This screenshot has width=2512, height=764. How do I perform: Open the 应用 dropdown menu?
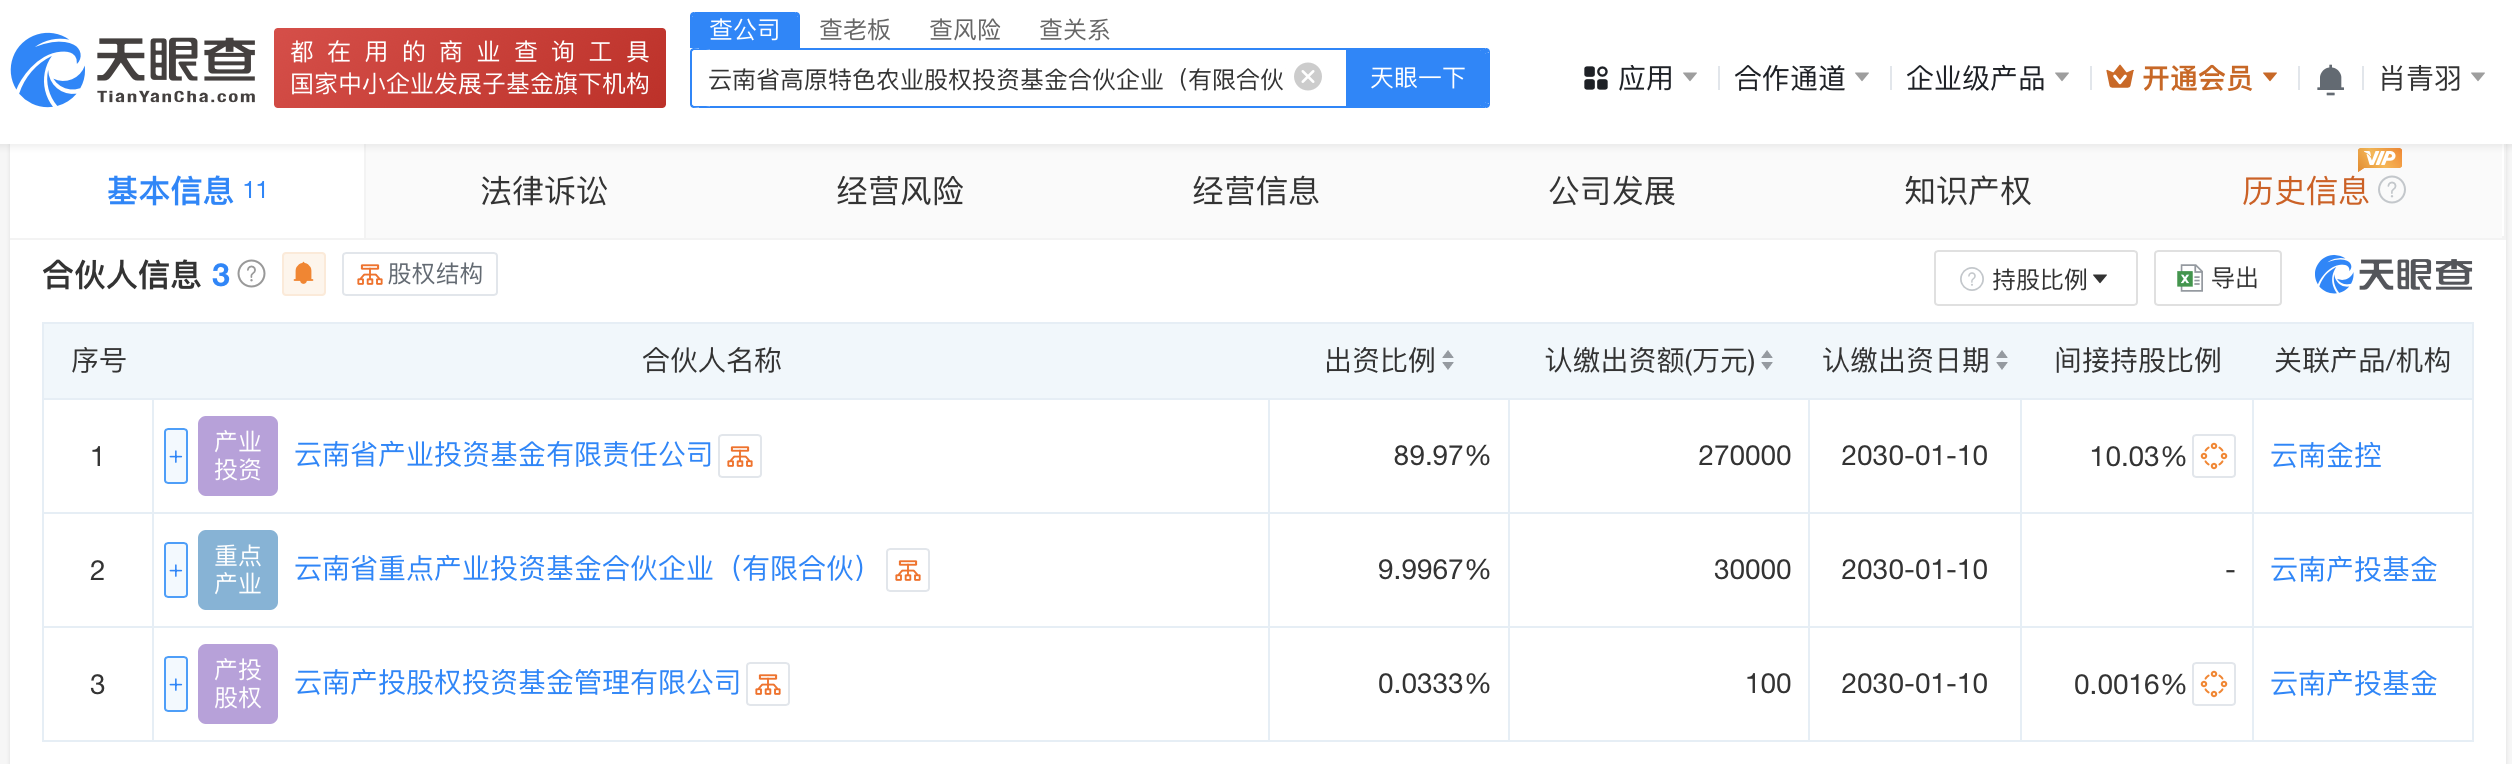pyautogui.click(x=1640, y=78)
